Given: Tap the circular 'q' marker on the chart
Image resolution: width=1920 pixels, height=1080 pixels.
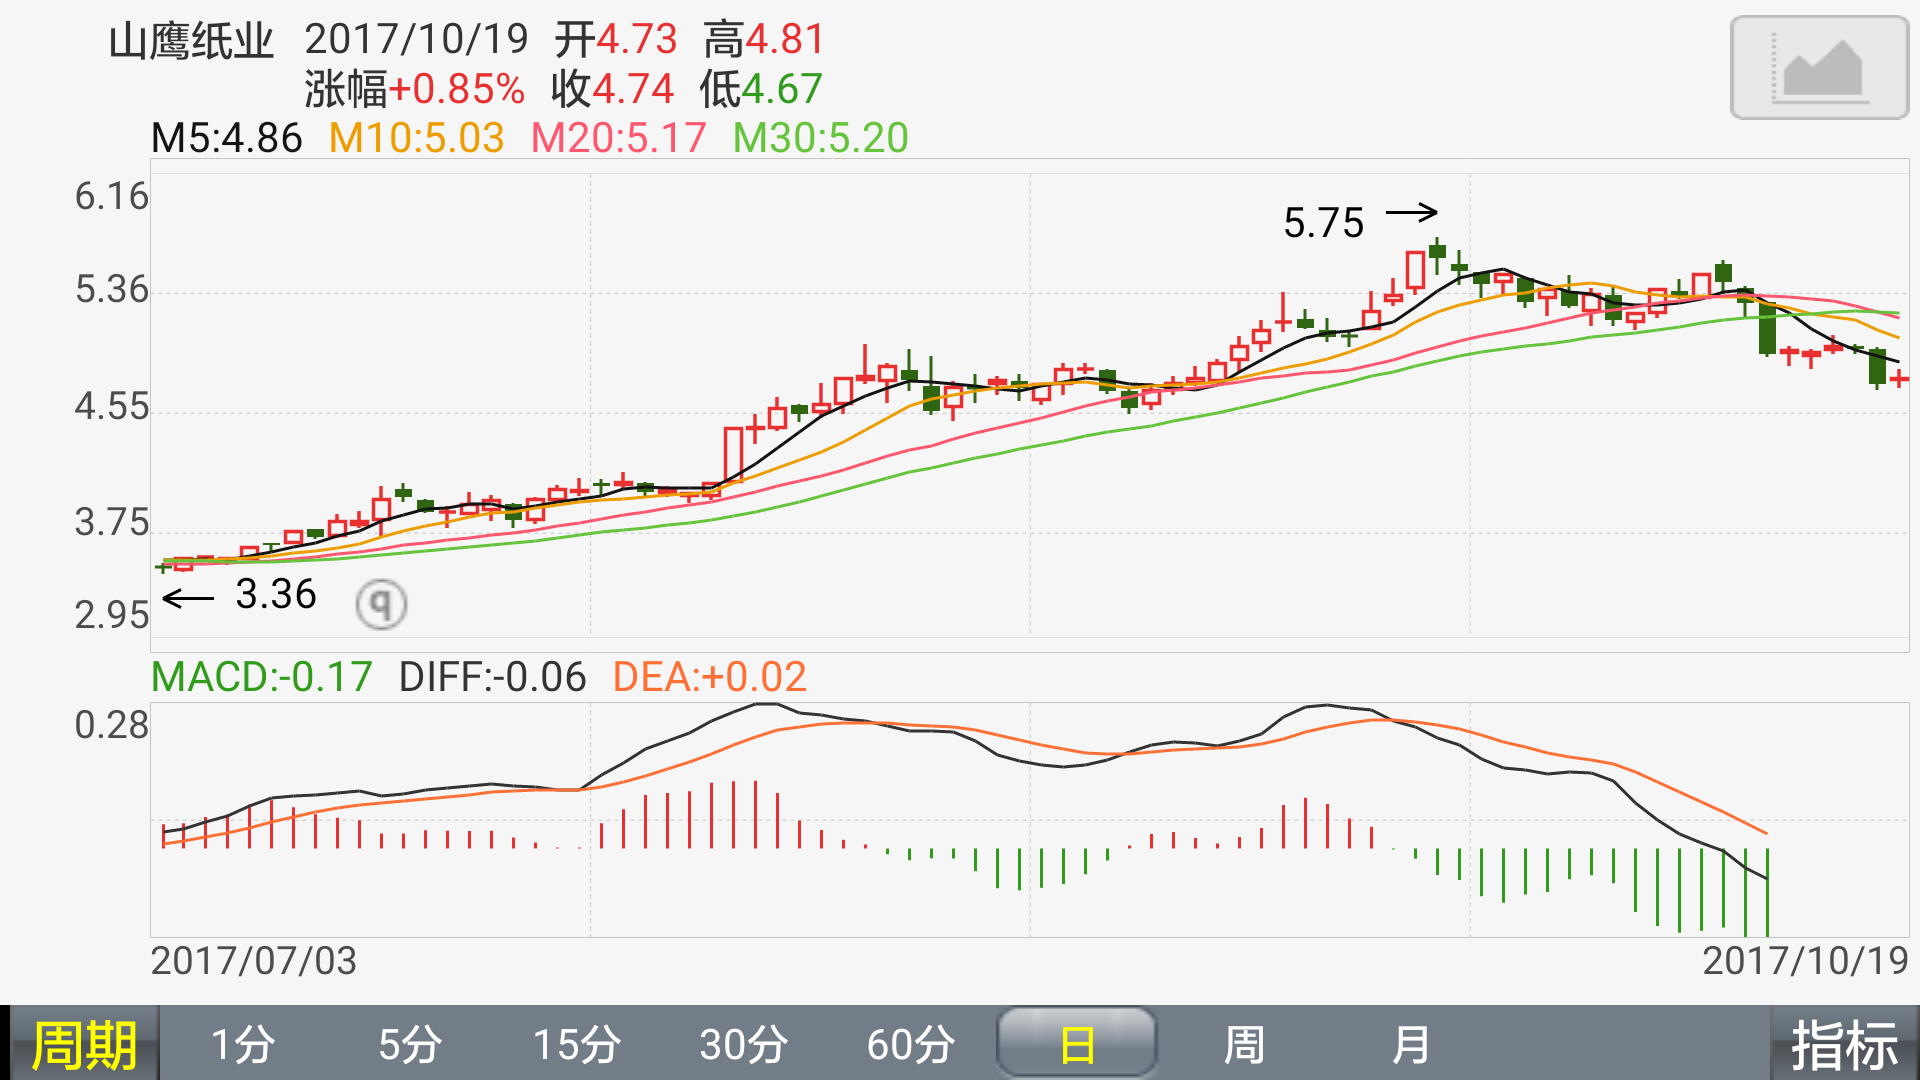Looking at the screenshot, I should click(381, 604).
